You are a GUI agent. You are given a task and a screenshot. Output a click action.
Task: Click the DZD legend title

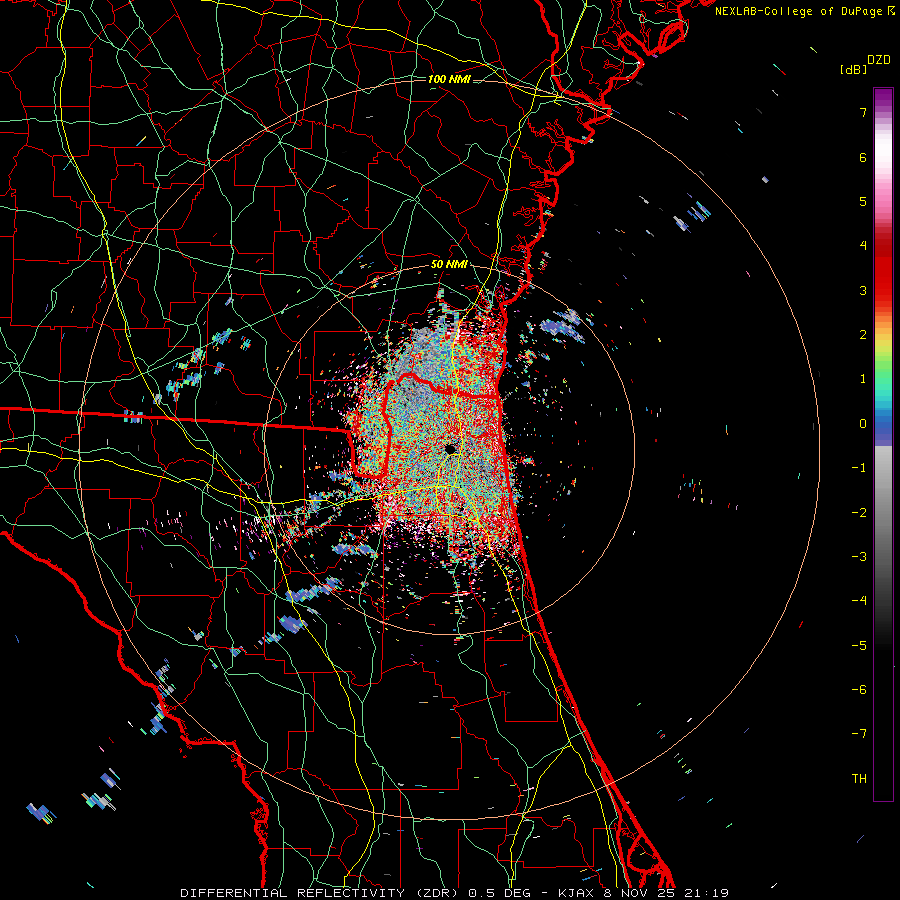pos(879,60)
